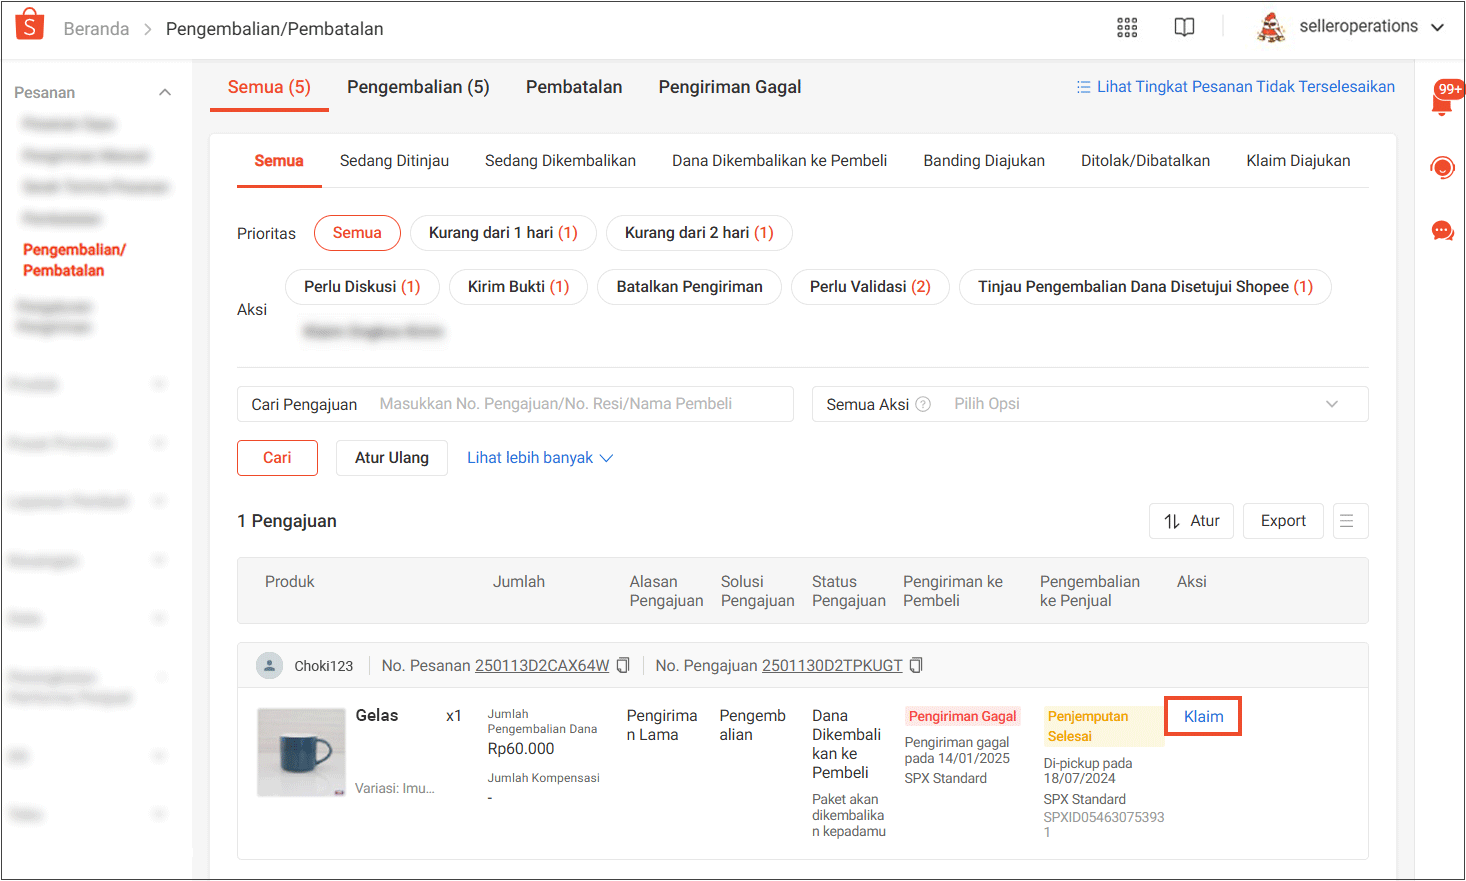The height and width of the screenshot is (881, 1466).
Task: Open the apps grid menu icon
Action: tap(1127, 28)
